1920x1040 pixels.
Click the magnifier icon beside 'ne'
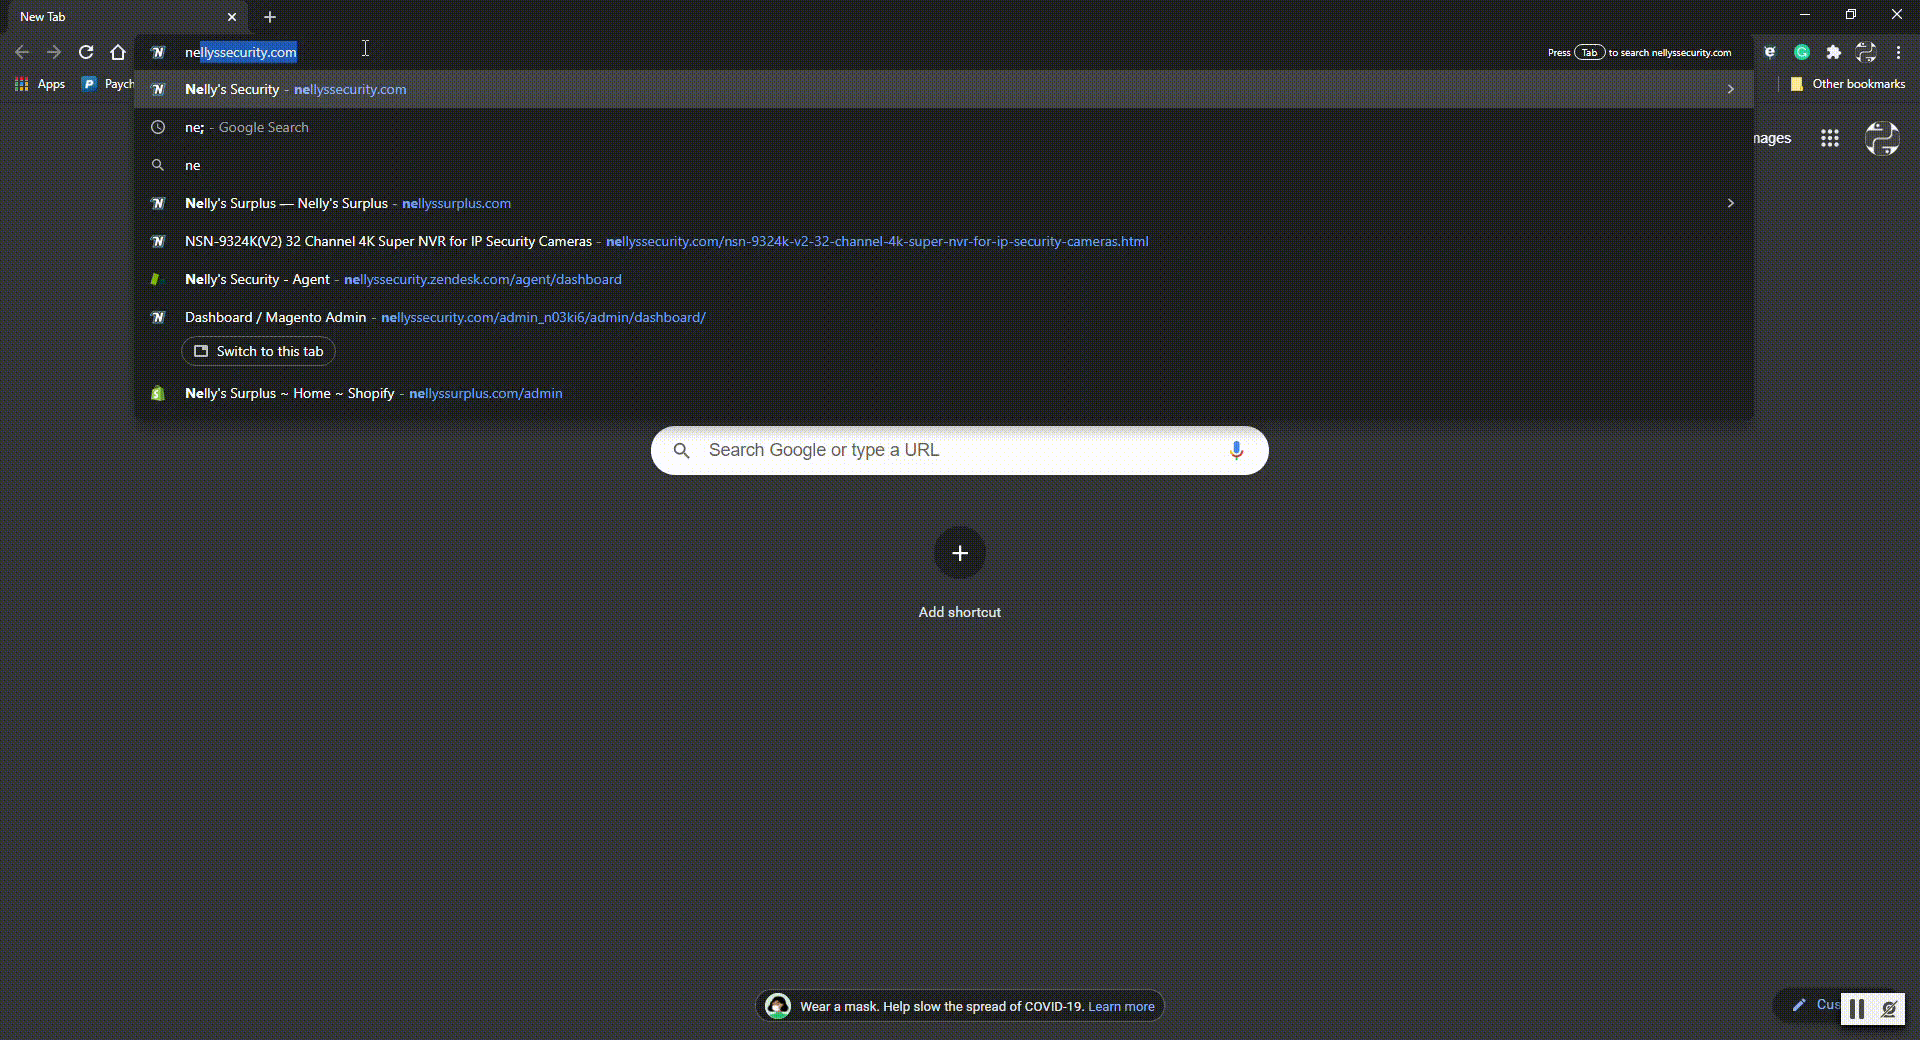pos(158,165)
